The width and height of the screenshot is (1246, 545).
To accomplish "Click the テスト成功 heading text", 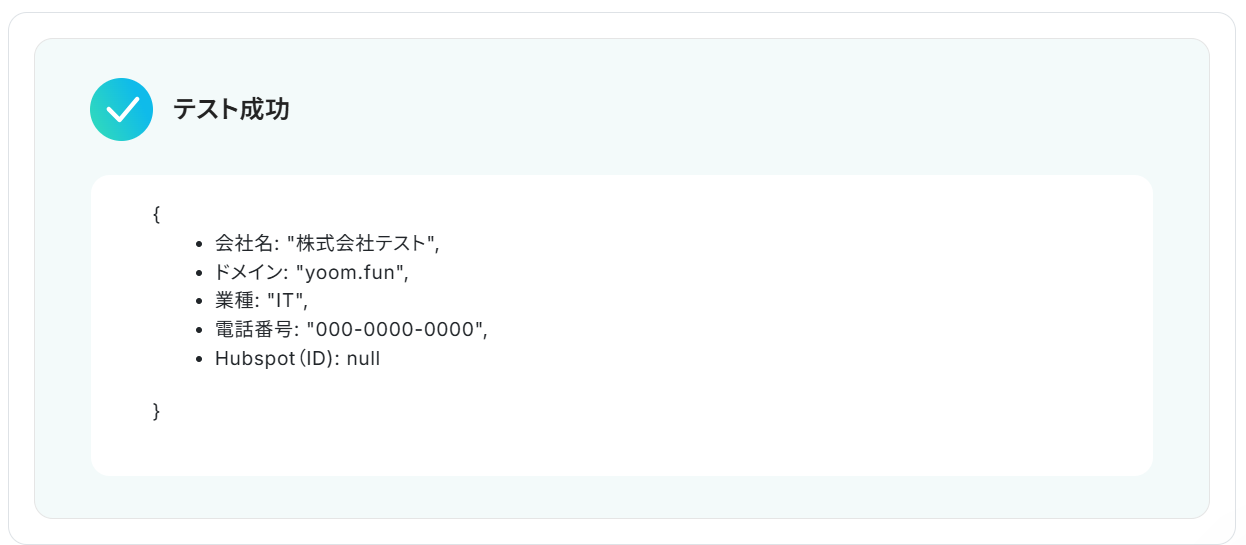I will (x=231, y=110).
